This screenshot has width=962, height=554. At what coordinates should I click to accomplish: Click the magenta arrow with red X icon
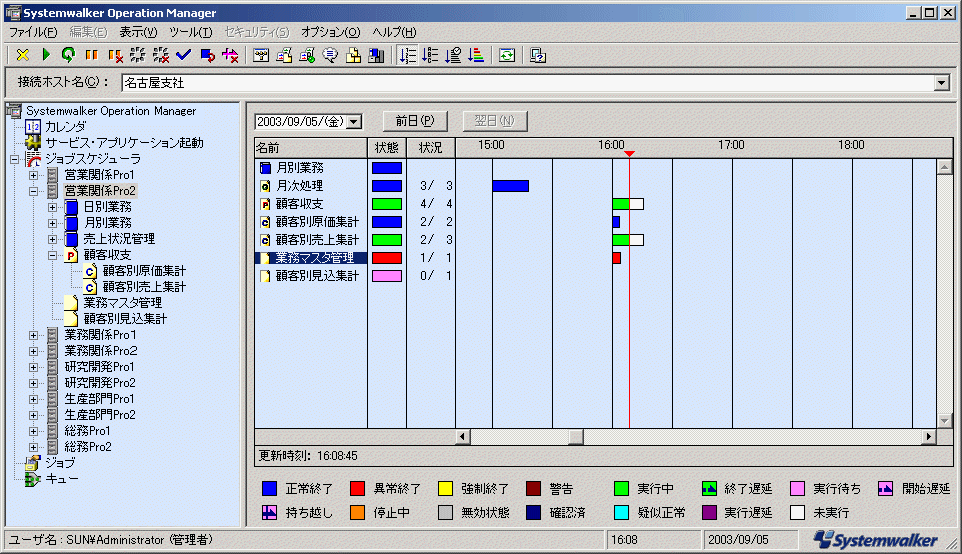[231, 55]
